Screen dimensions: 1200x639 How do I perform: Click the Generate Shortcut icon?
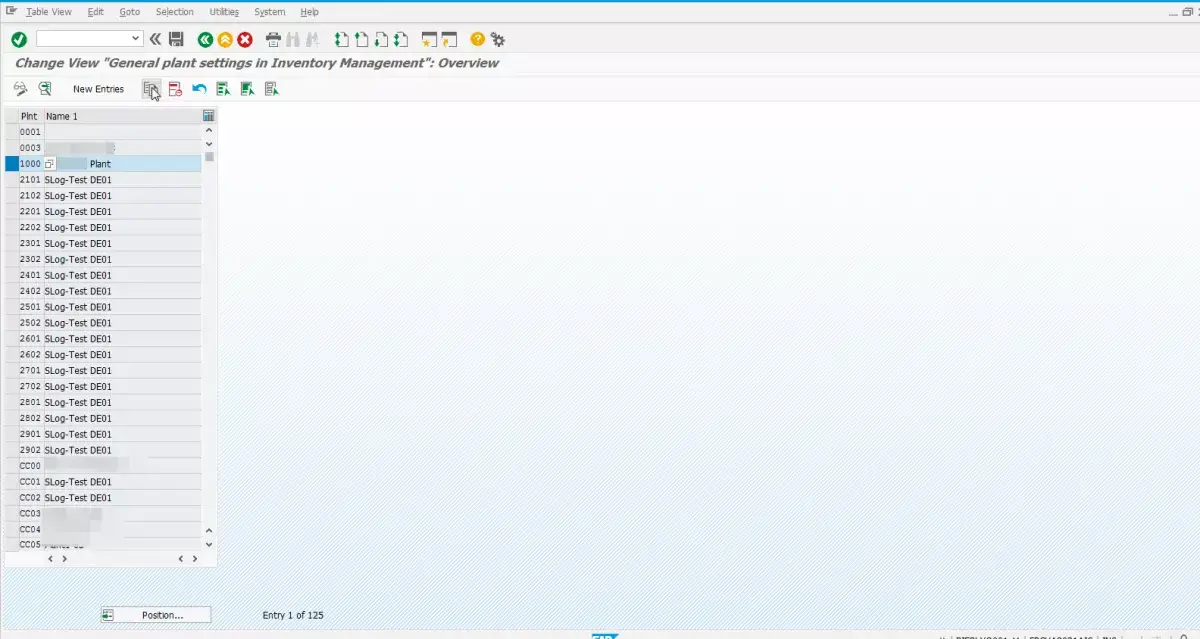(x=449, y=39)
